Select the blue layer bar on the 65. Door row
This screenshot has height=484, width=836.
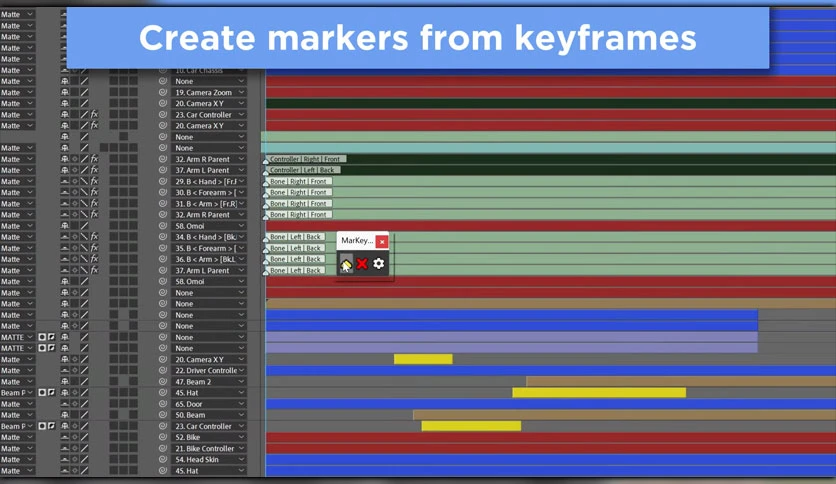point(551,404)
